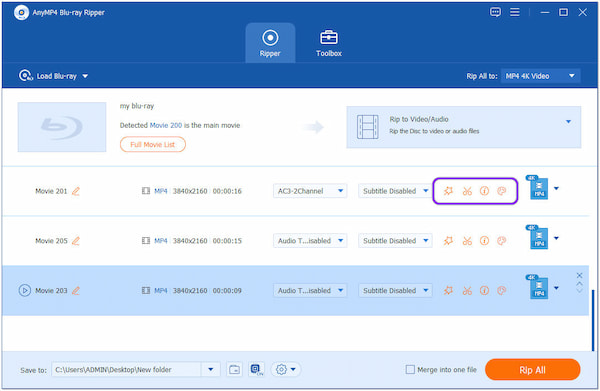Expand output format arrow for Movie 205
The width and height of the screenshot is (600, 391).
(556, 238)
